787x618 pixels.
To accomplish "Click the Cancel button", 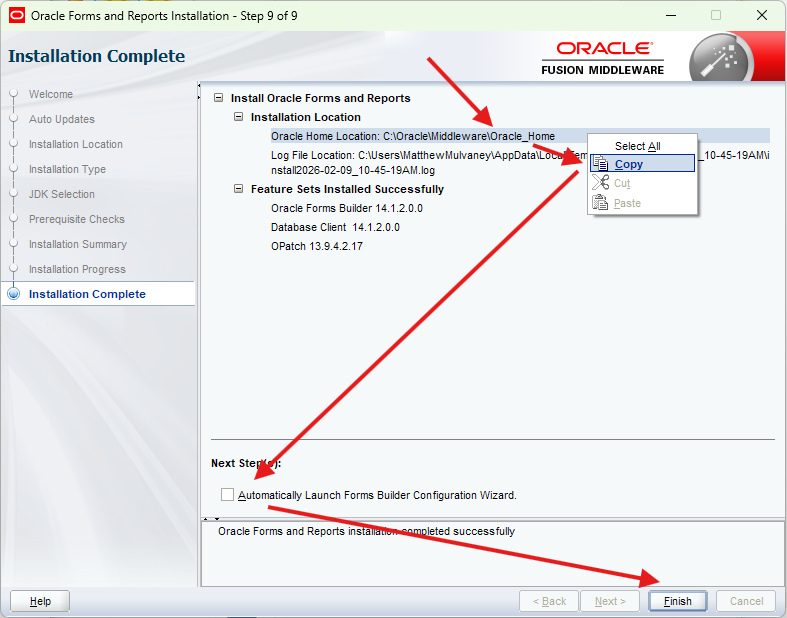I will coord(746,601).
